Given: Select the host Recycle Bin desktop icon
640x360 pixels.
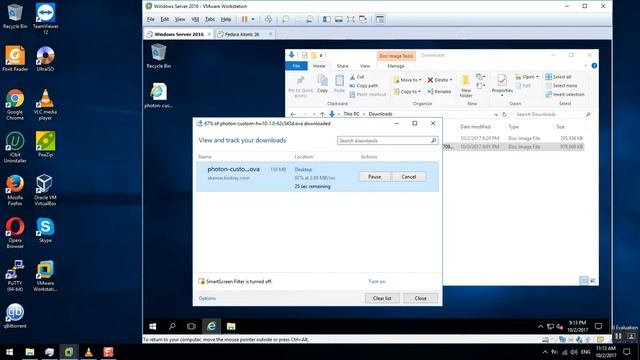Looking at the screenshot, I should click(15, 16).
